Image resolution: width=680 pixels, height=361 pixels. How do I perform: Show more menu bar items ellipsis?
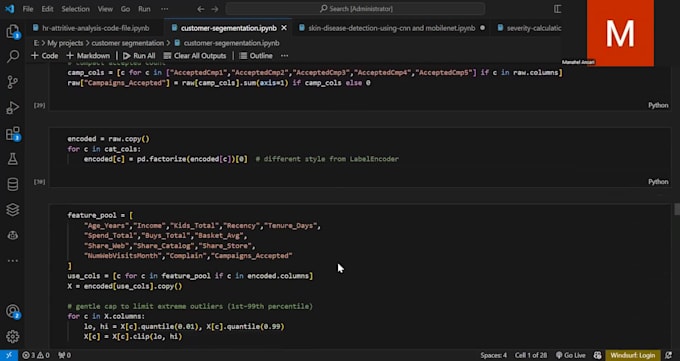click(164, 9)
